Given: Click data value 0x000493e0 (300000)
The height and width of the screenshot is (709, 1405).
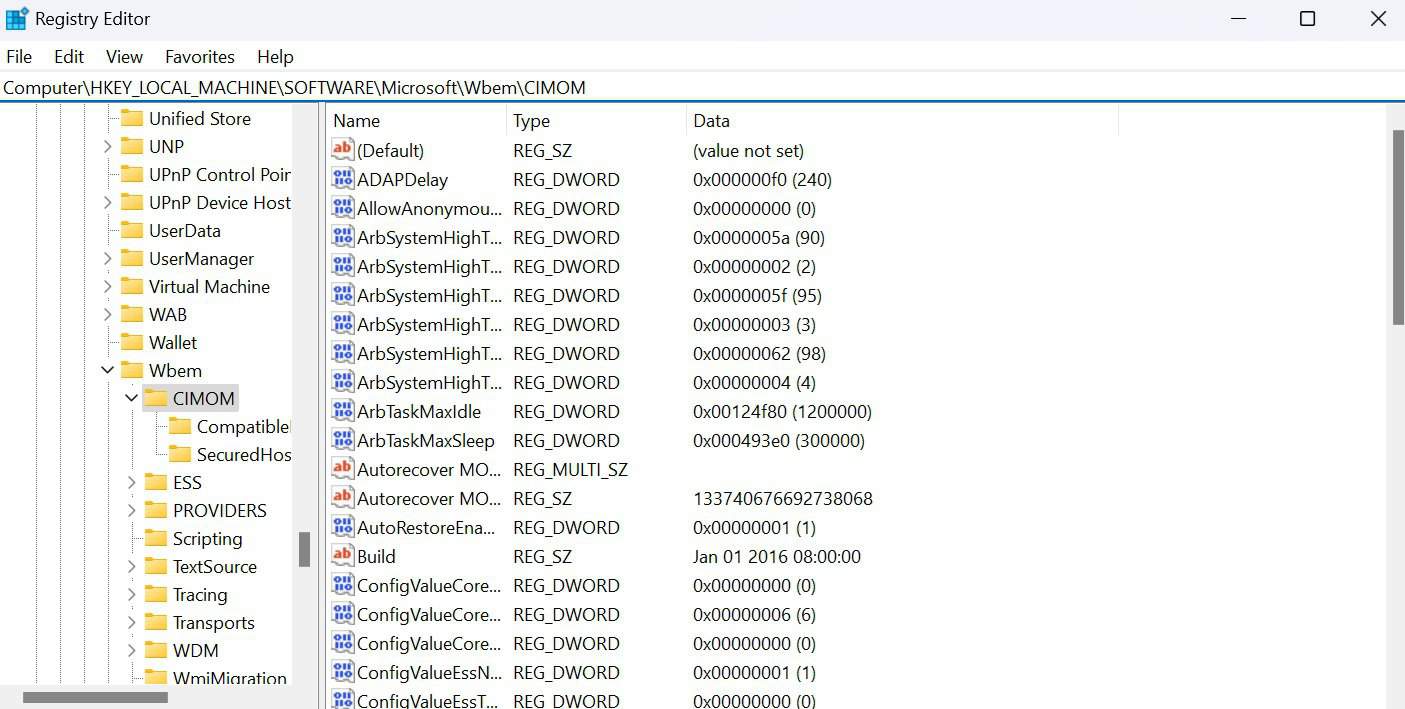Looking at the screenshot, I should pos(779,440).
